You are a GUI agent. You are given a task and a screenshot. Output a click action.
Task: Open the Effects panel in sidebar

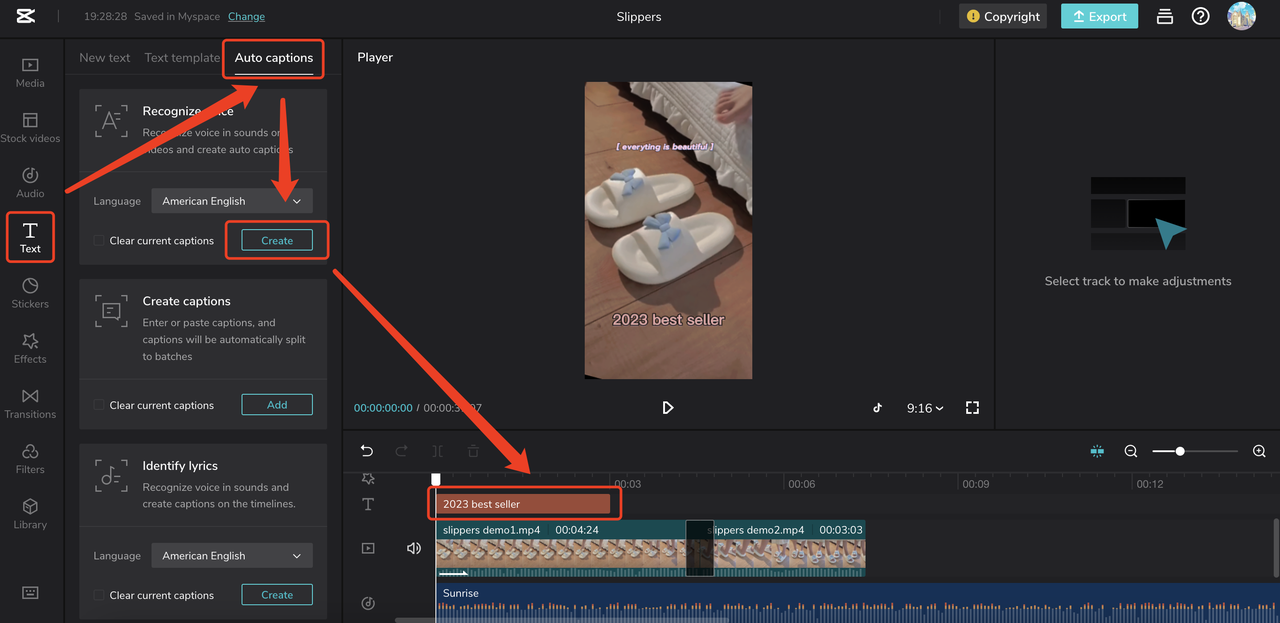[x=30, y=348]
